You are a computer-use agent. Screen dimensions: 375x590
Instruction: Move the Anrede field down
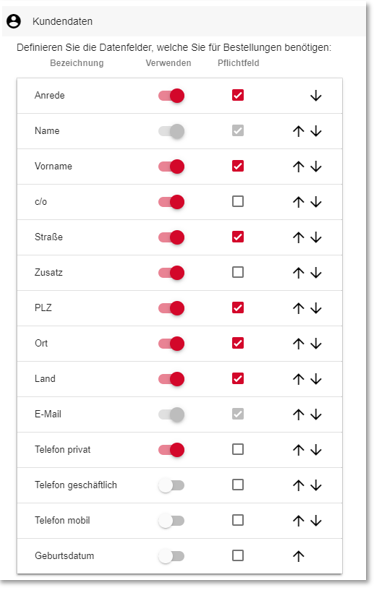316,96
